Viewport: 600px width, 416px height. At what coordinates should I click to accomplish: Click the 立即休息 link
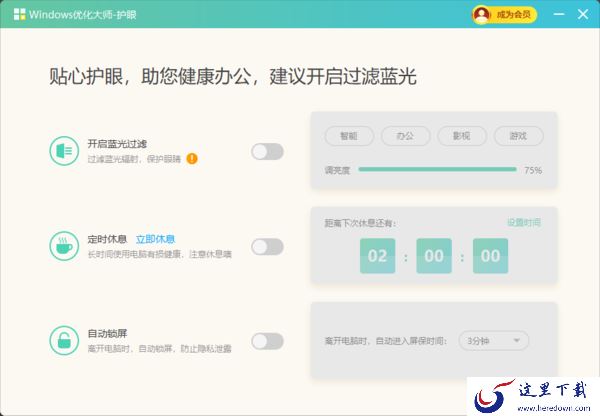point(155,240)
